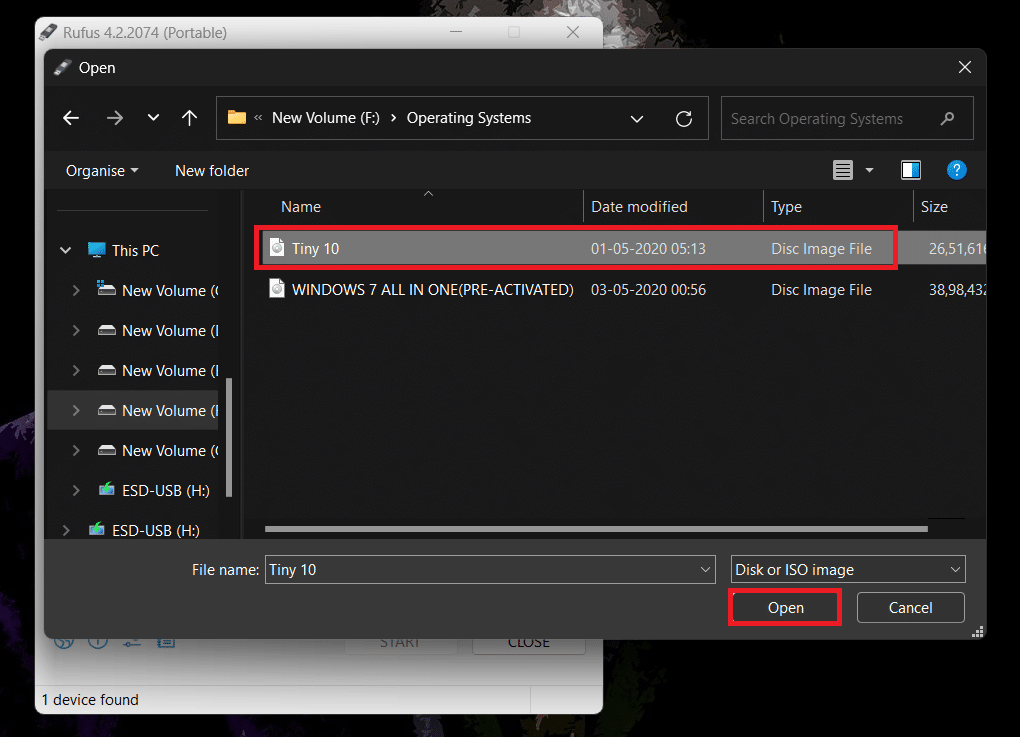Open help with the question mark icon
The image size is (1020, 737).
pos(956,170)
